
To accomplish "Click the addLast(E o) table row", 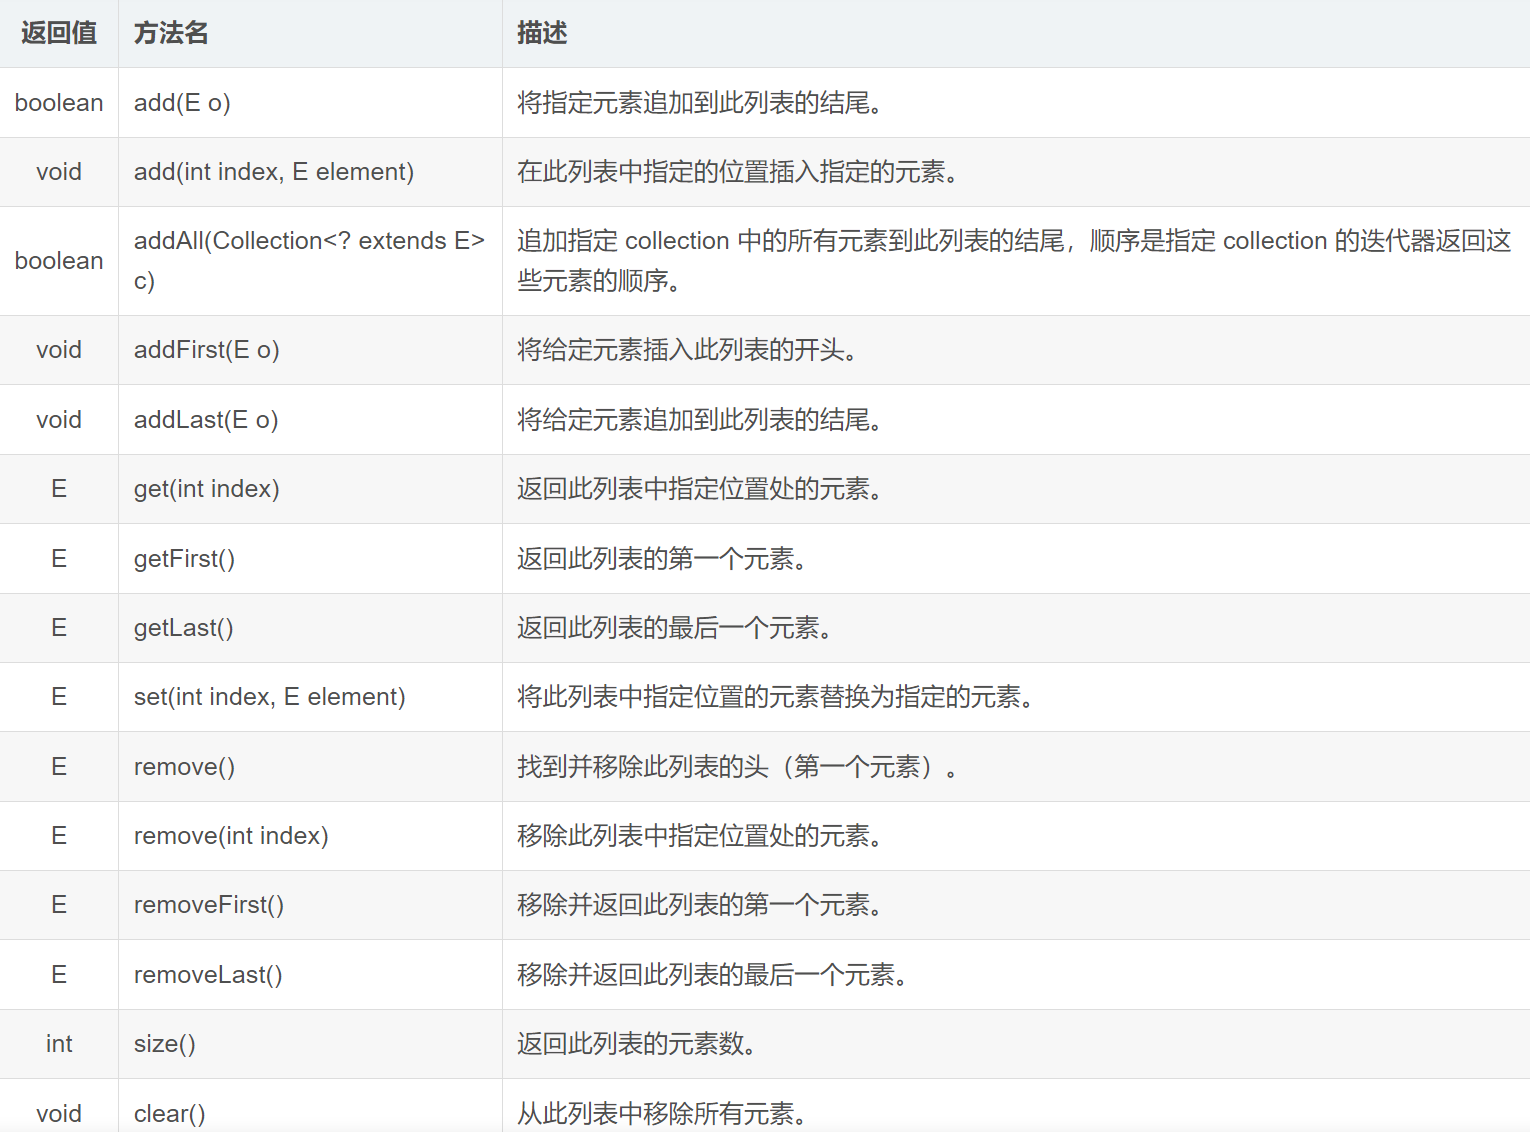I will pyautogui.click(x=205, y=419).
